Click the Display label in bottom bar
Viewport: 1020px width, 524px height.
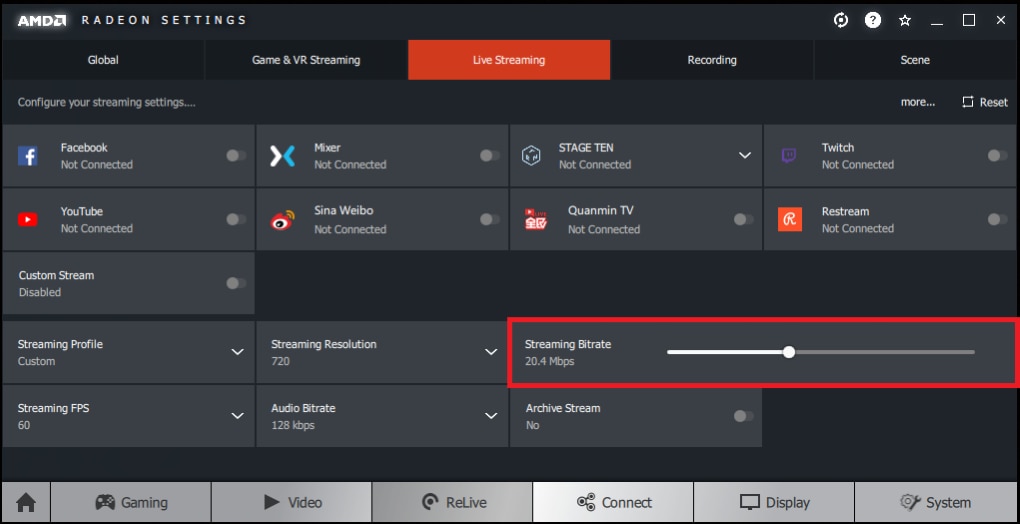click(x=788, y=503)
